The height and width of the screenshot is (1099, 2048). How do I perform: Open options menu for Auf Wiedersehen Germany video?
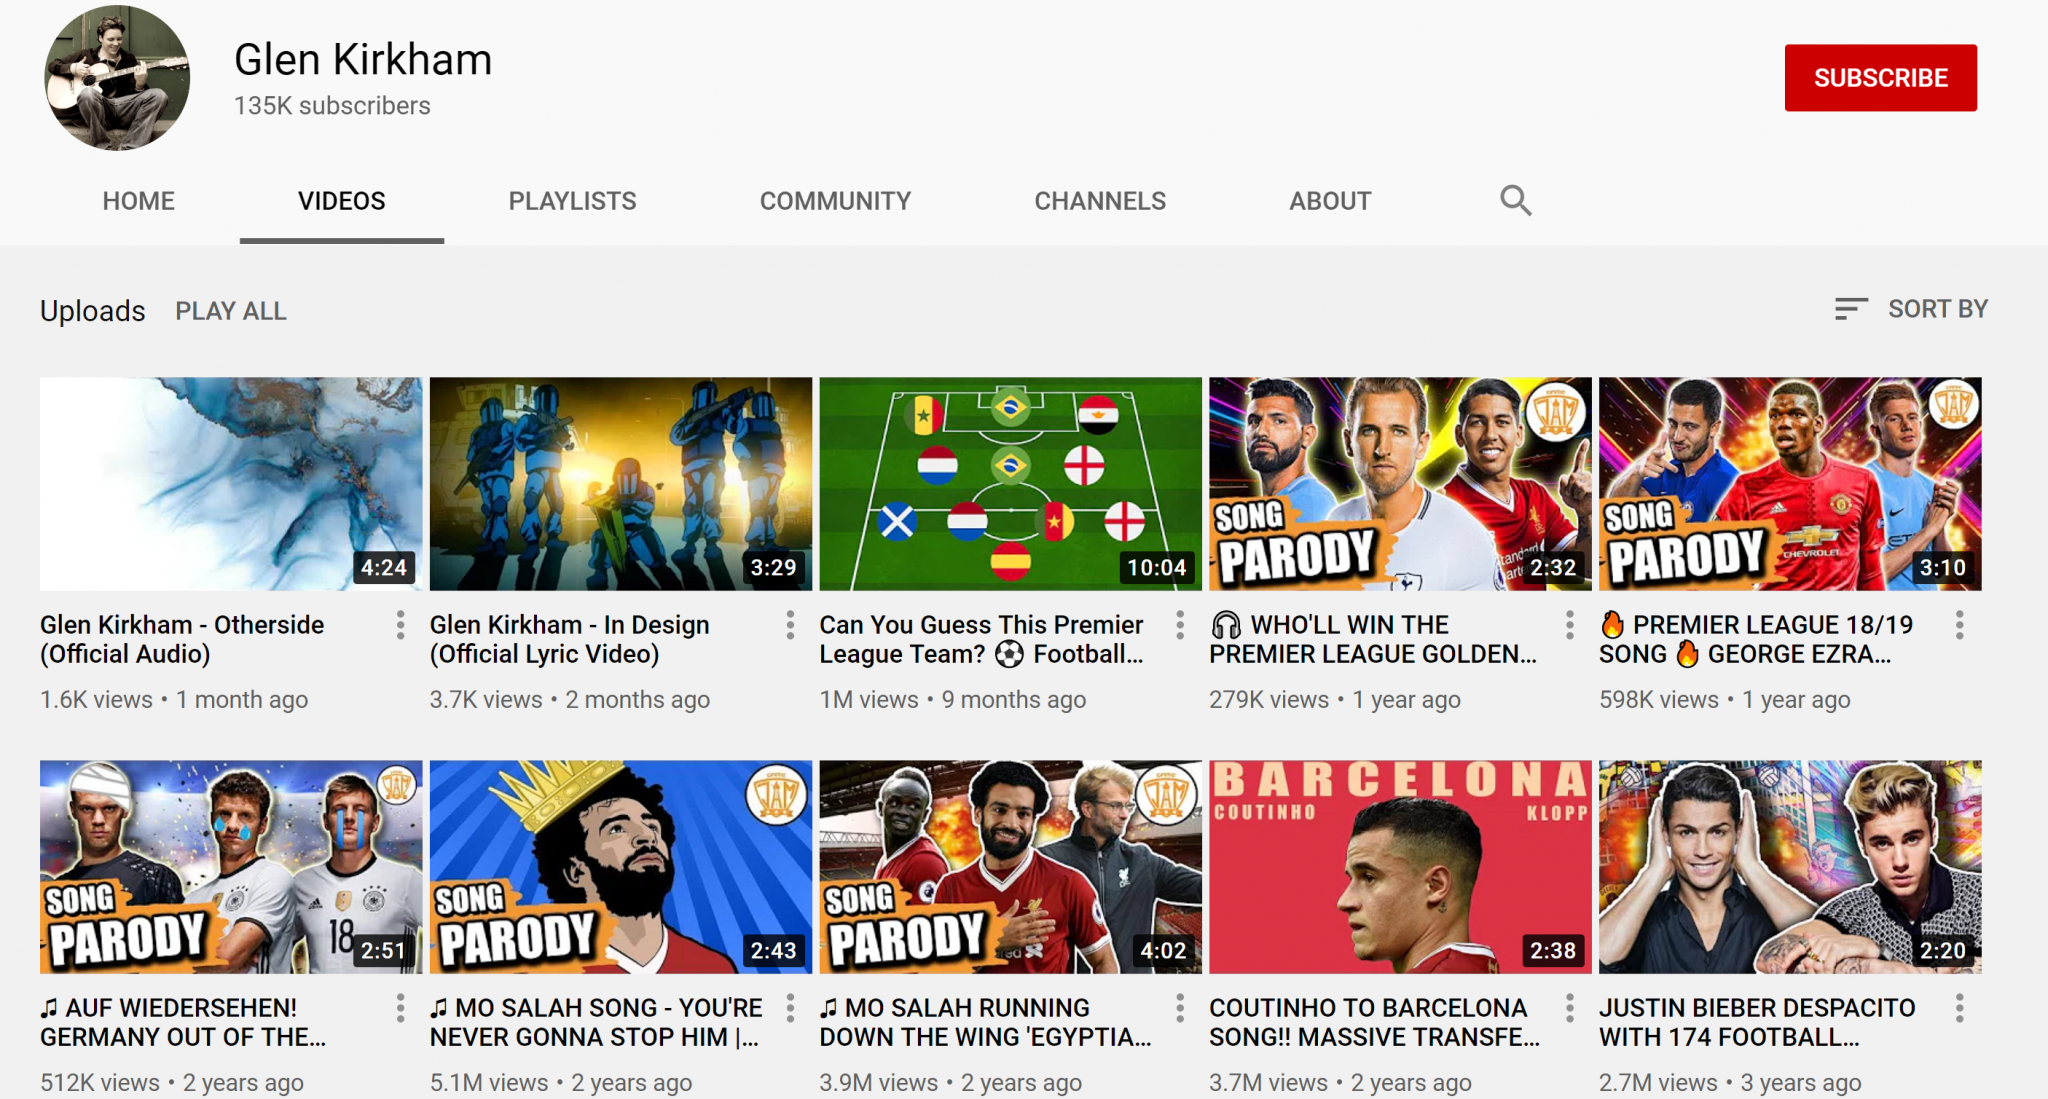(400, 1008)
